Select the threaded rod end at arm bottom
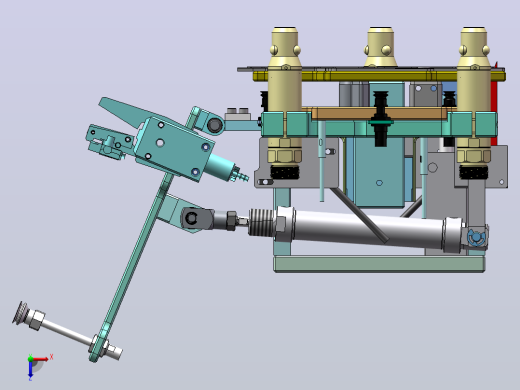 pos(115,351)
